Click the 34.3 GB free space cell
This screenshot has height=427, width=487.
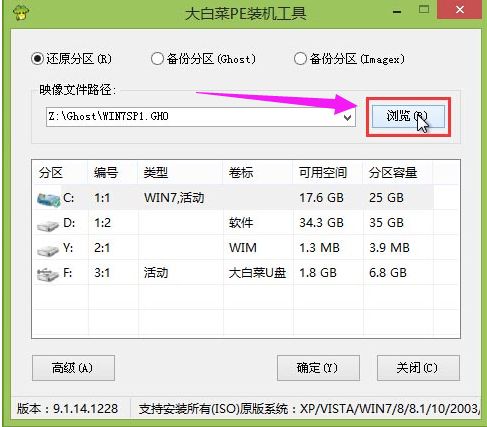(321, 223)
